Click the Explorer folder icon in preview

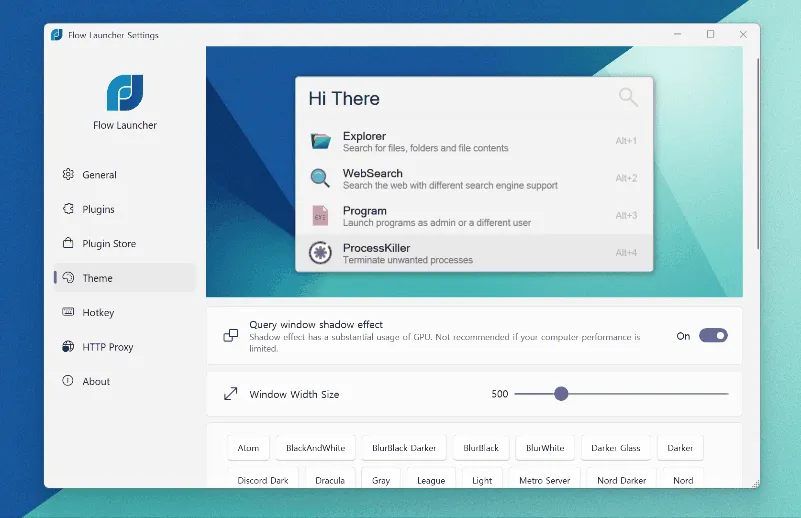[320, 141]
